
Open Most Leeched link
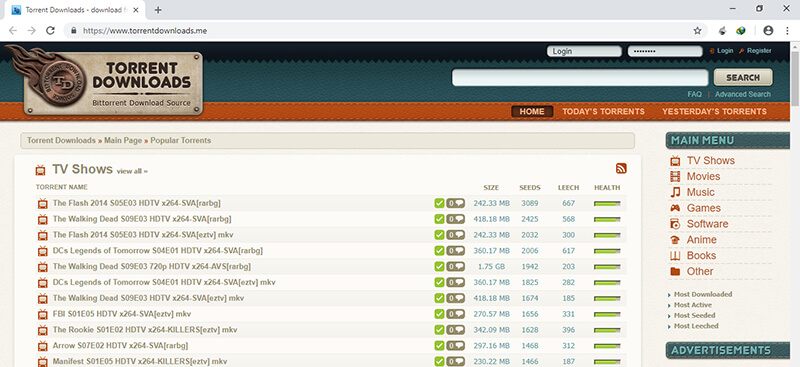click(x=696, y=326)
